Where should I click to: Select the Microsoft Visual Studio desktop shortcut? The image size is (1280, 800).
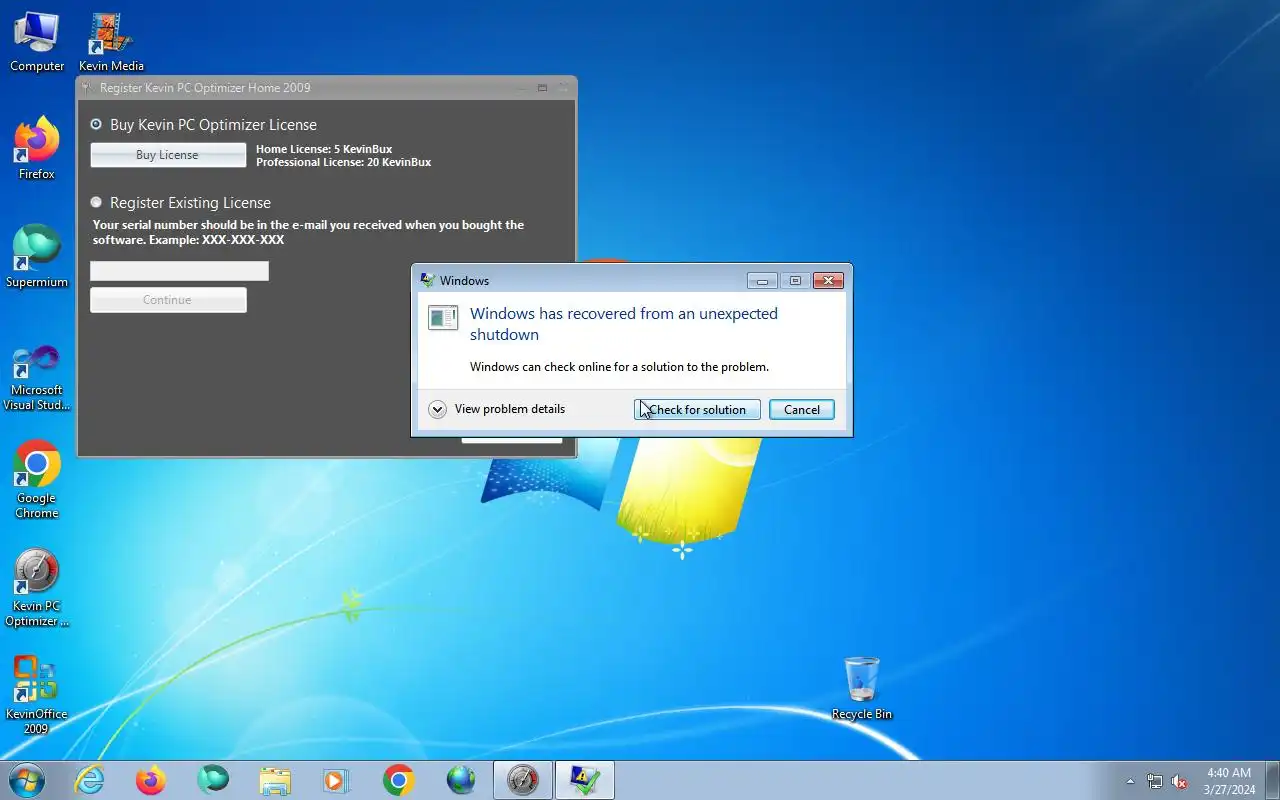coord(37,376)
